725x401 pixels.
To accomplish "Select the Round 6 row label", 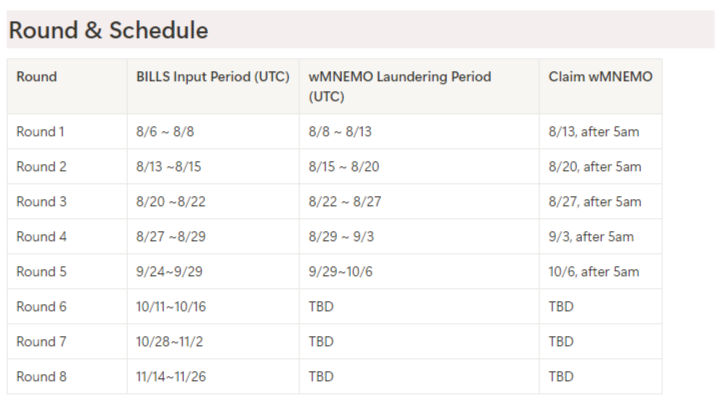I will tap(41, 307).
